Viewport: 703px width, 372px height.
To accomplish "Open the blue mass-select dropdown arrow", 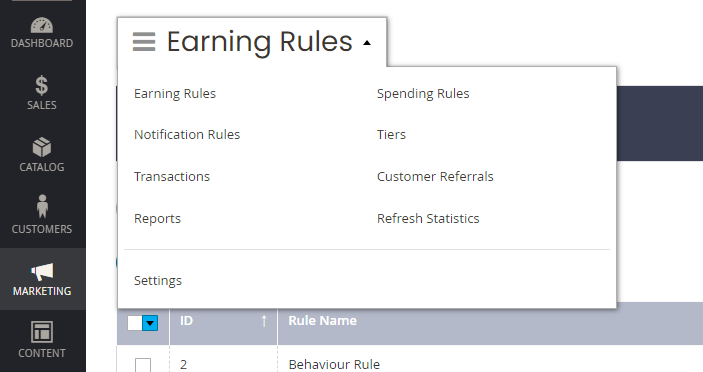I will [x=150, y=323].
